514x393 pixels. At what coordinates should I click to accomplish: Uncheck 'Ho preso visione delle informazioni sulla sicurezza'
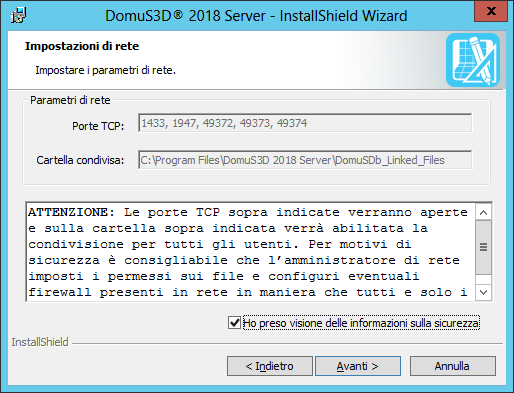coord(234,323)
